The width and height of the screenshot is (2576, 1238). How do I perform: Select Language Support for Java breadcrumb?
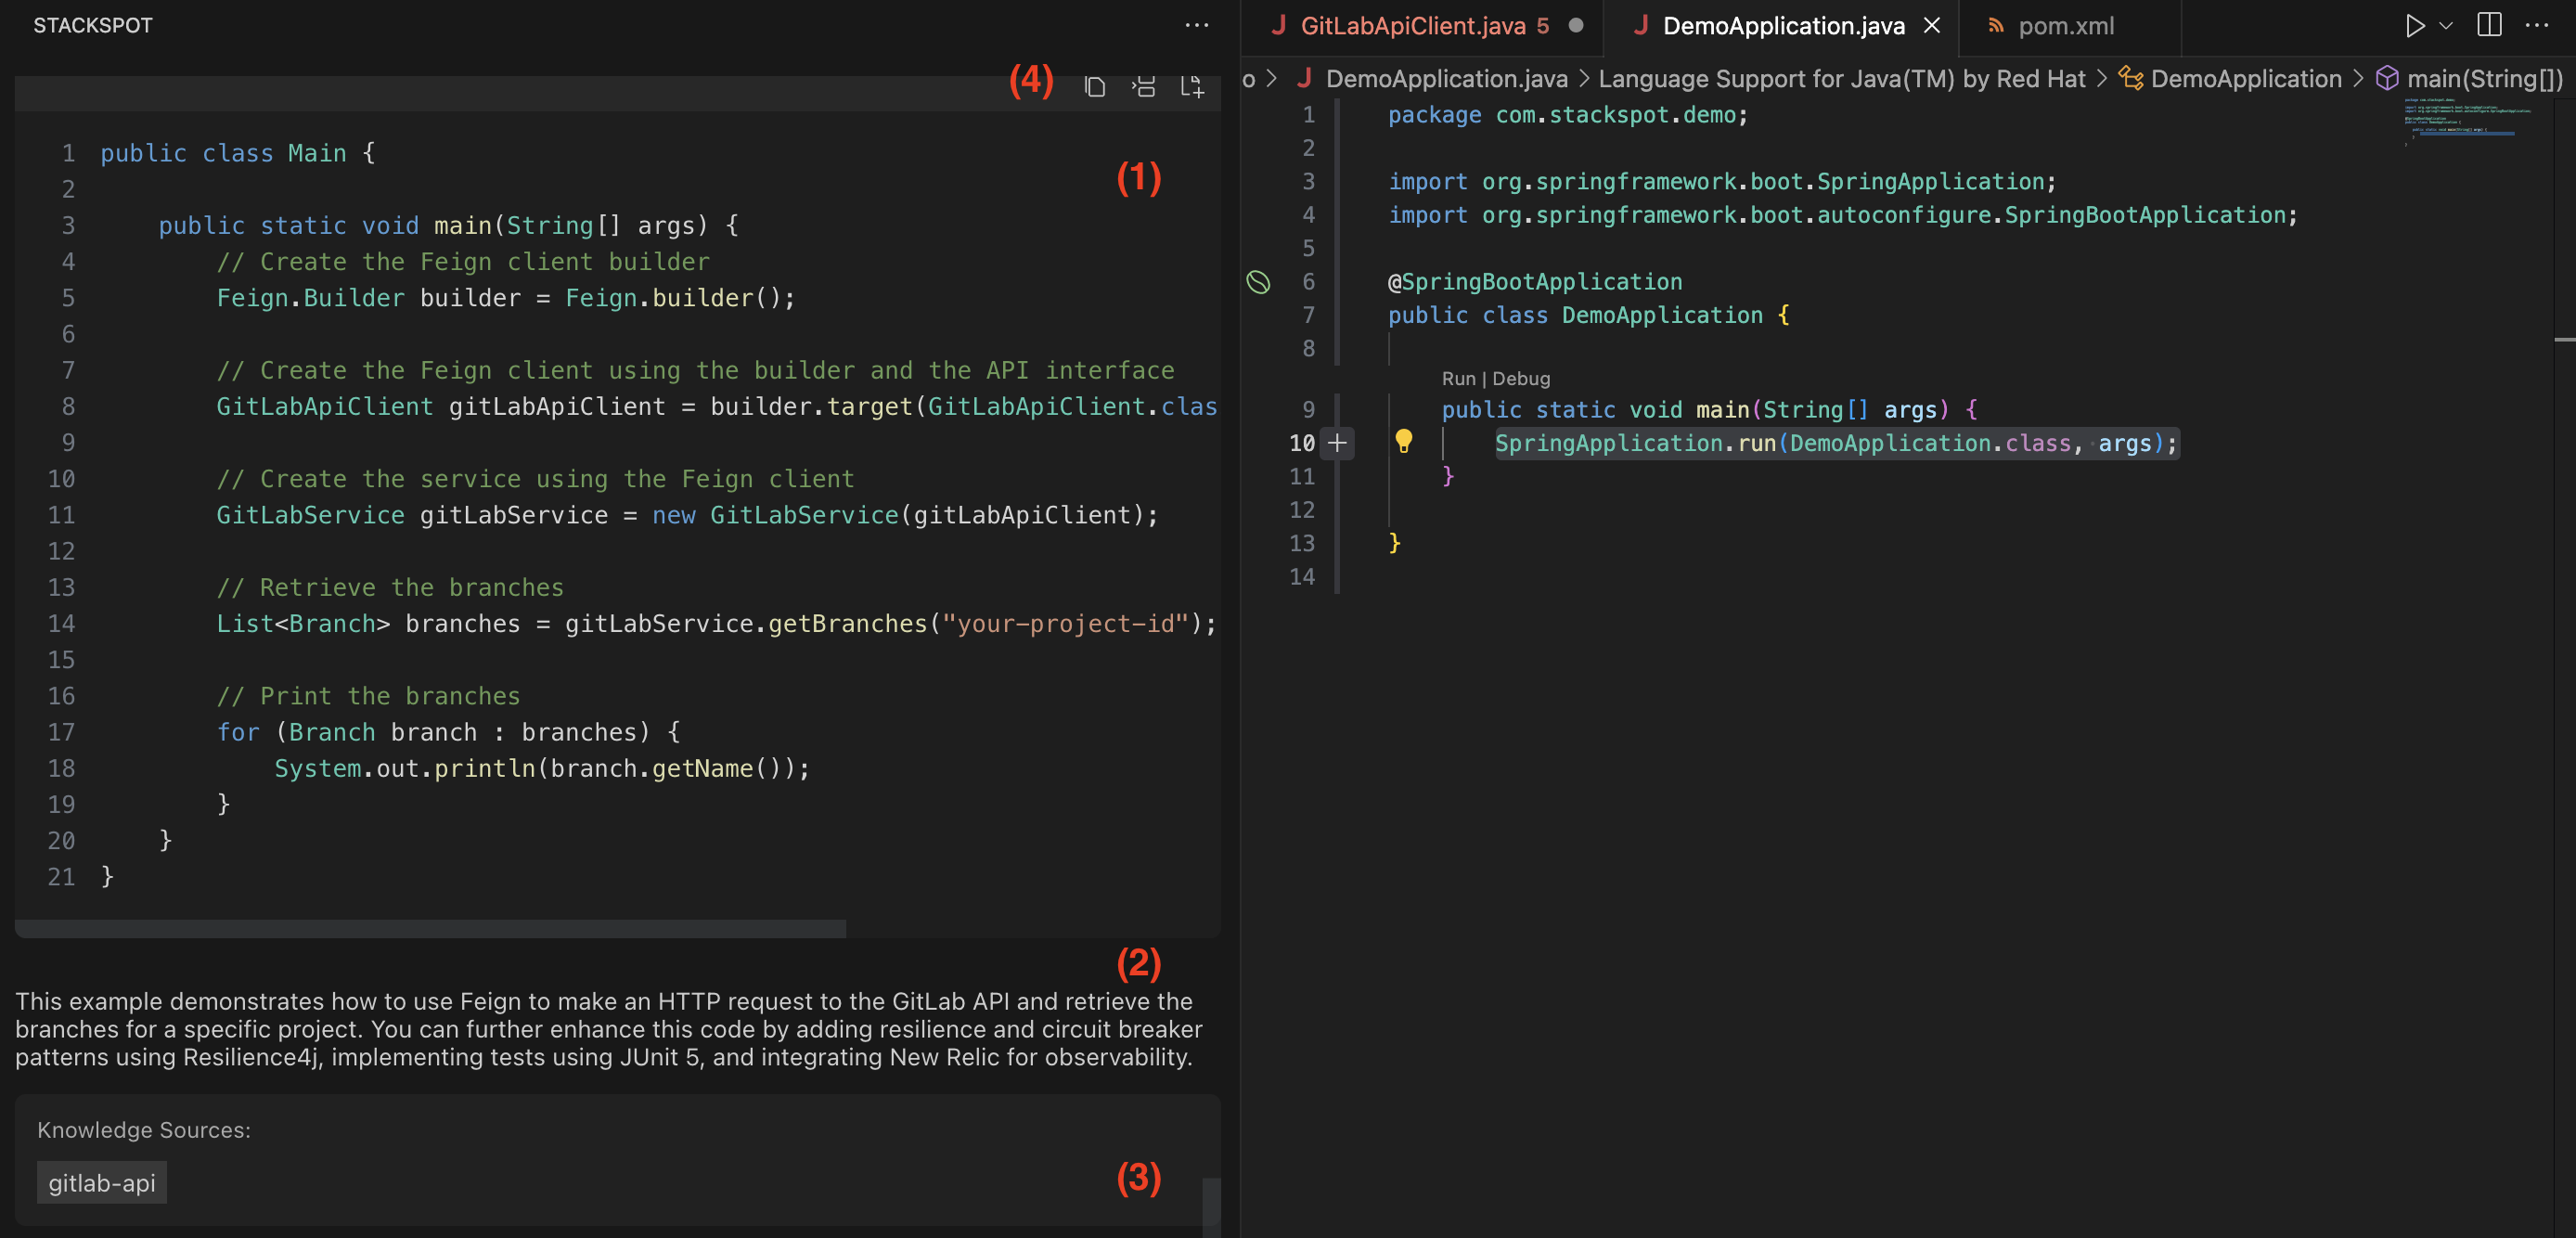pos(1842,79)
